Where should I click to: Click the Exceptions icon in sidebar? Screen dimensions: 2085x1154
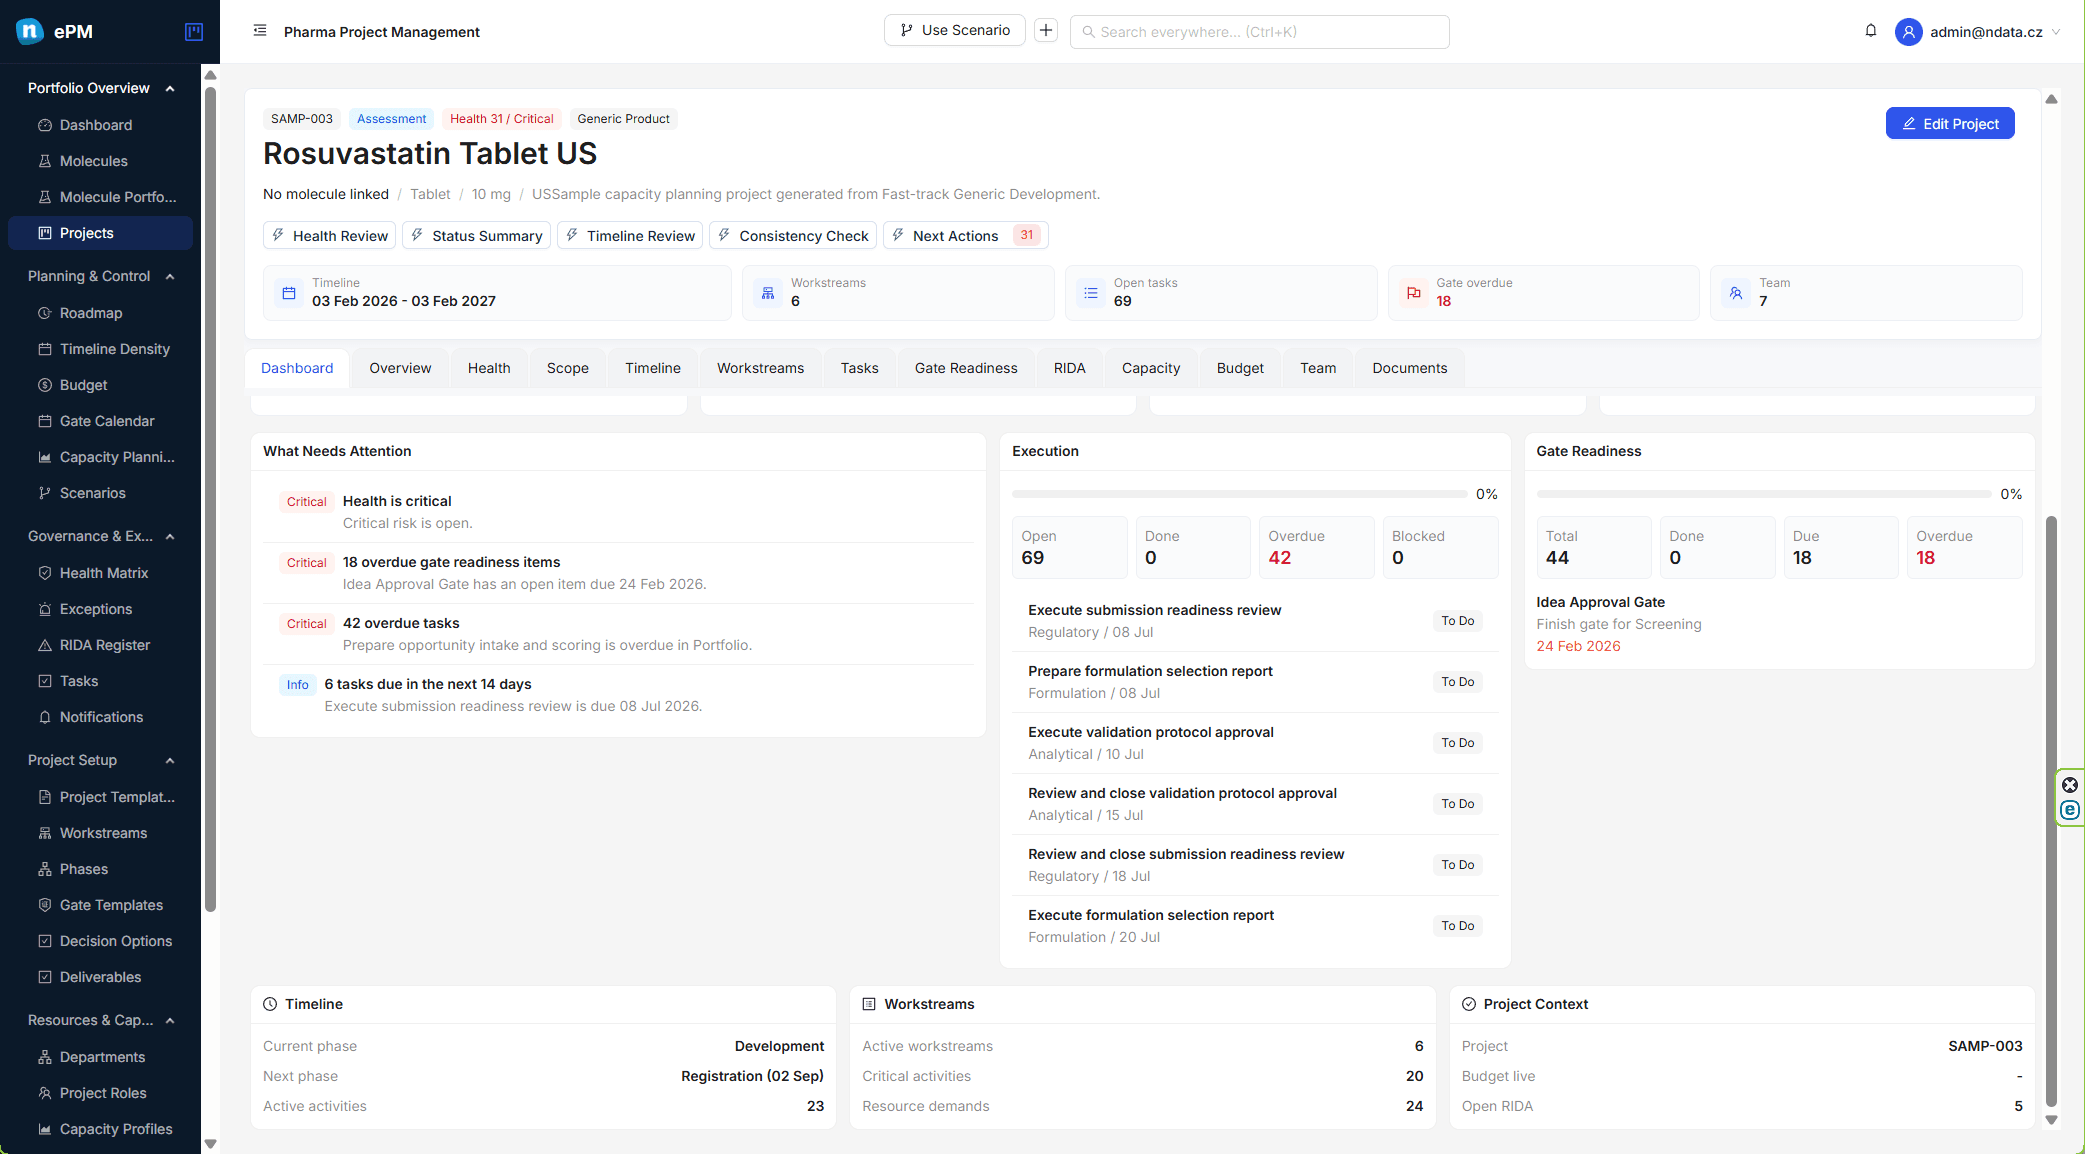[45, 609]
